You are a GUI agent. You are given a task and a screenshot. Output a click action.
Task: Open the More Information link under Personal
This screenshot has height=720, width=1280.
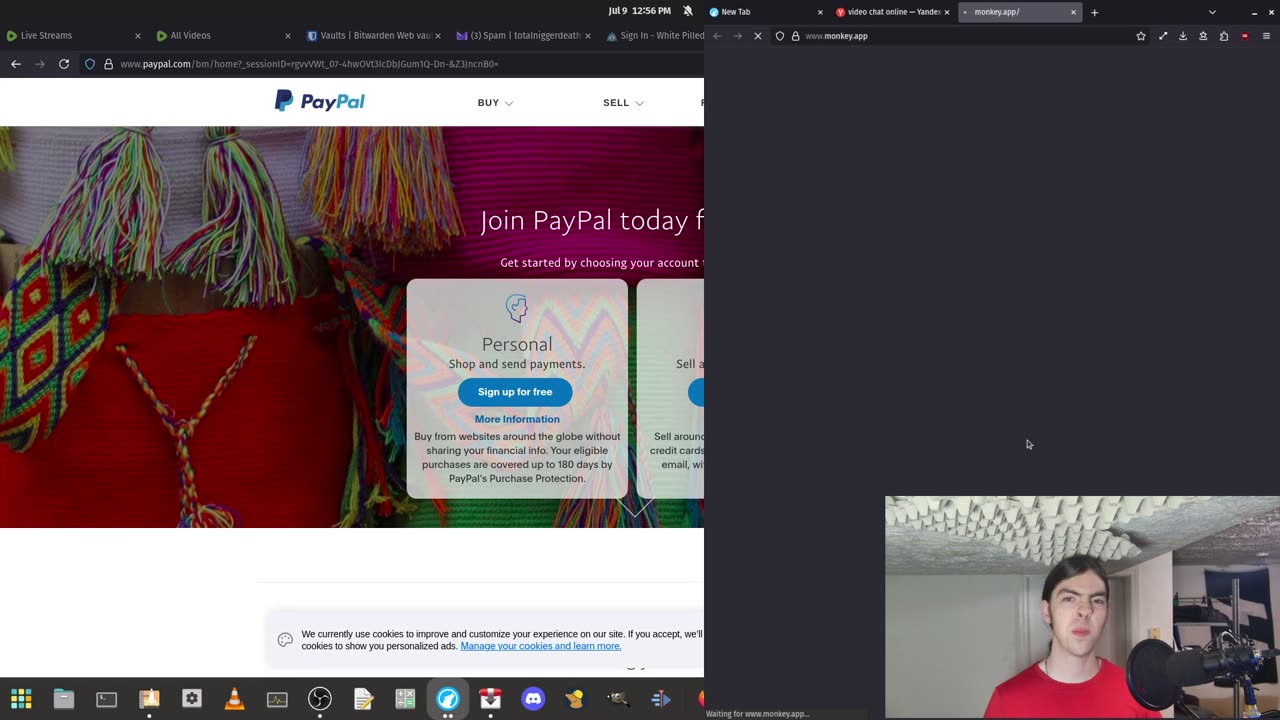517,419
